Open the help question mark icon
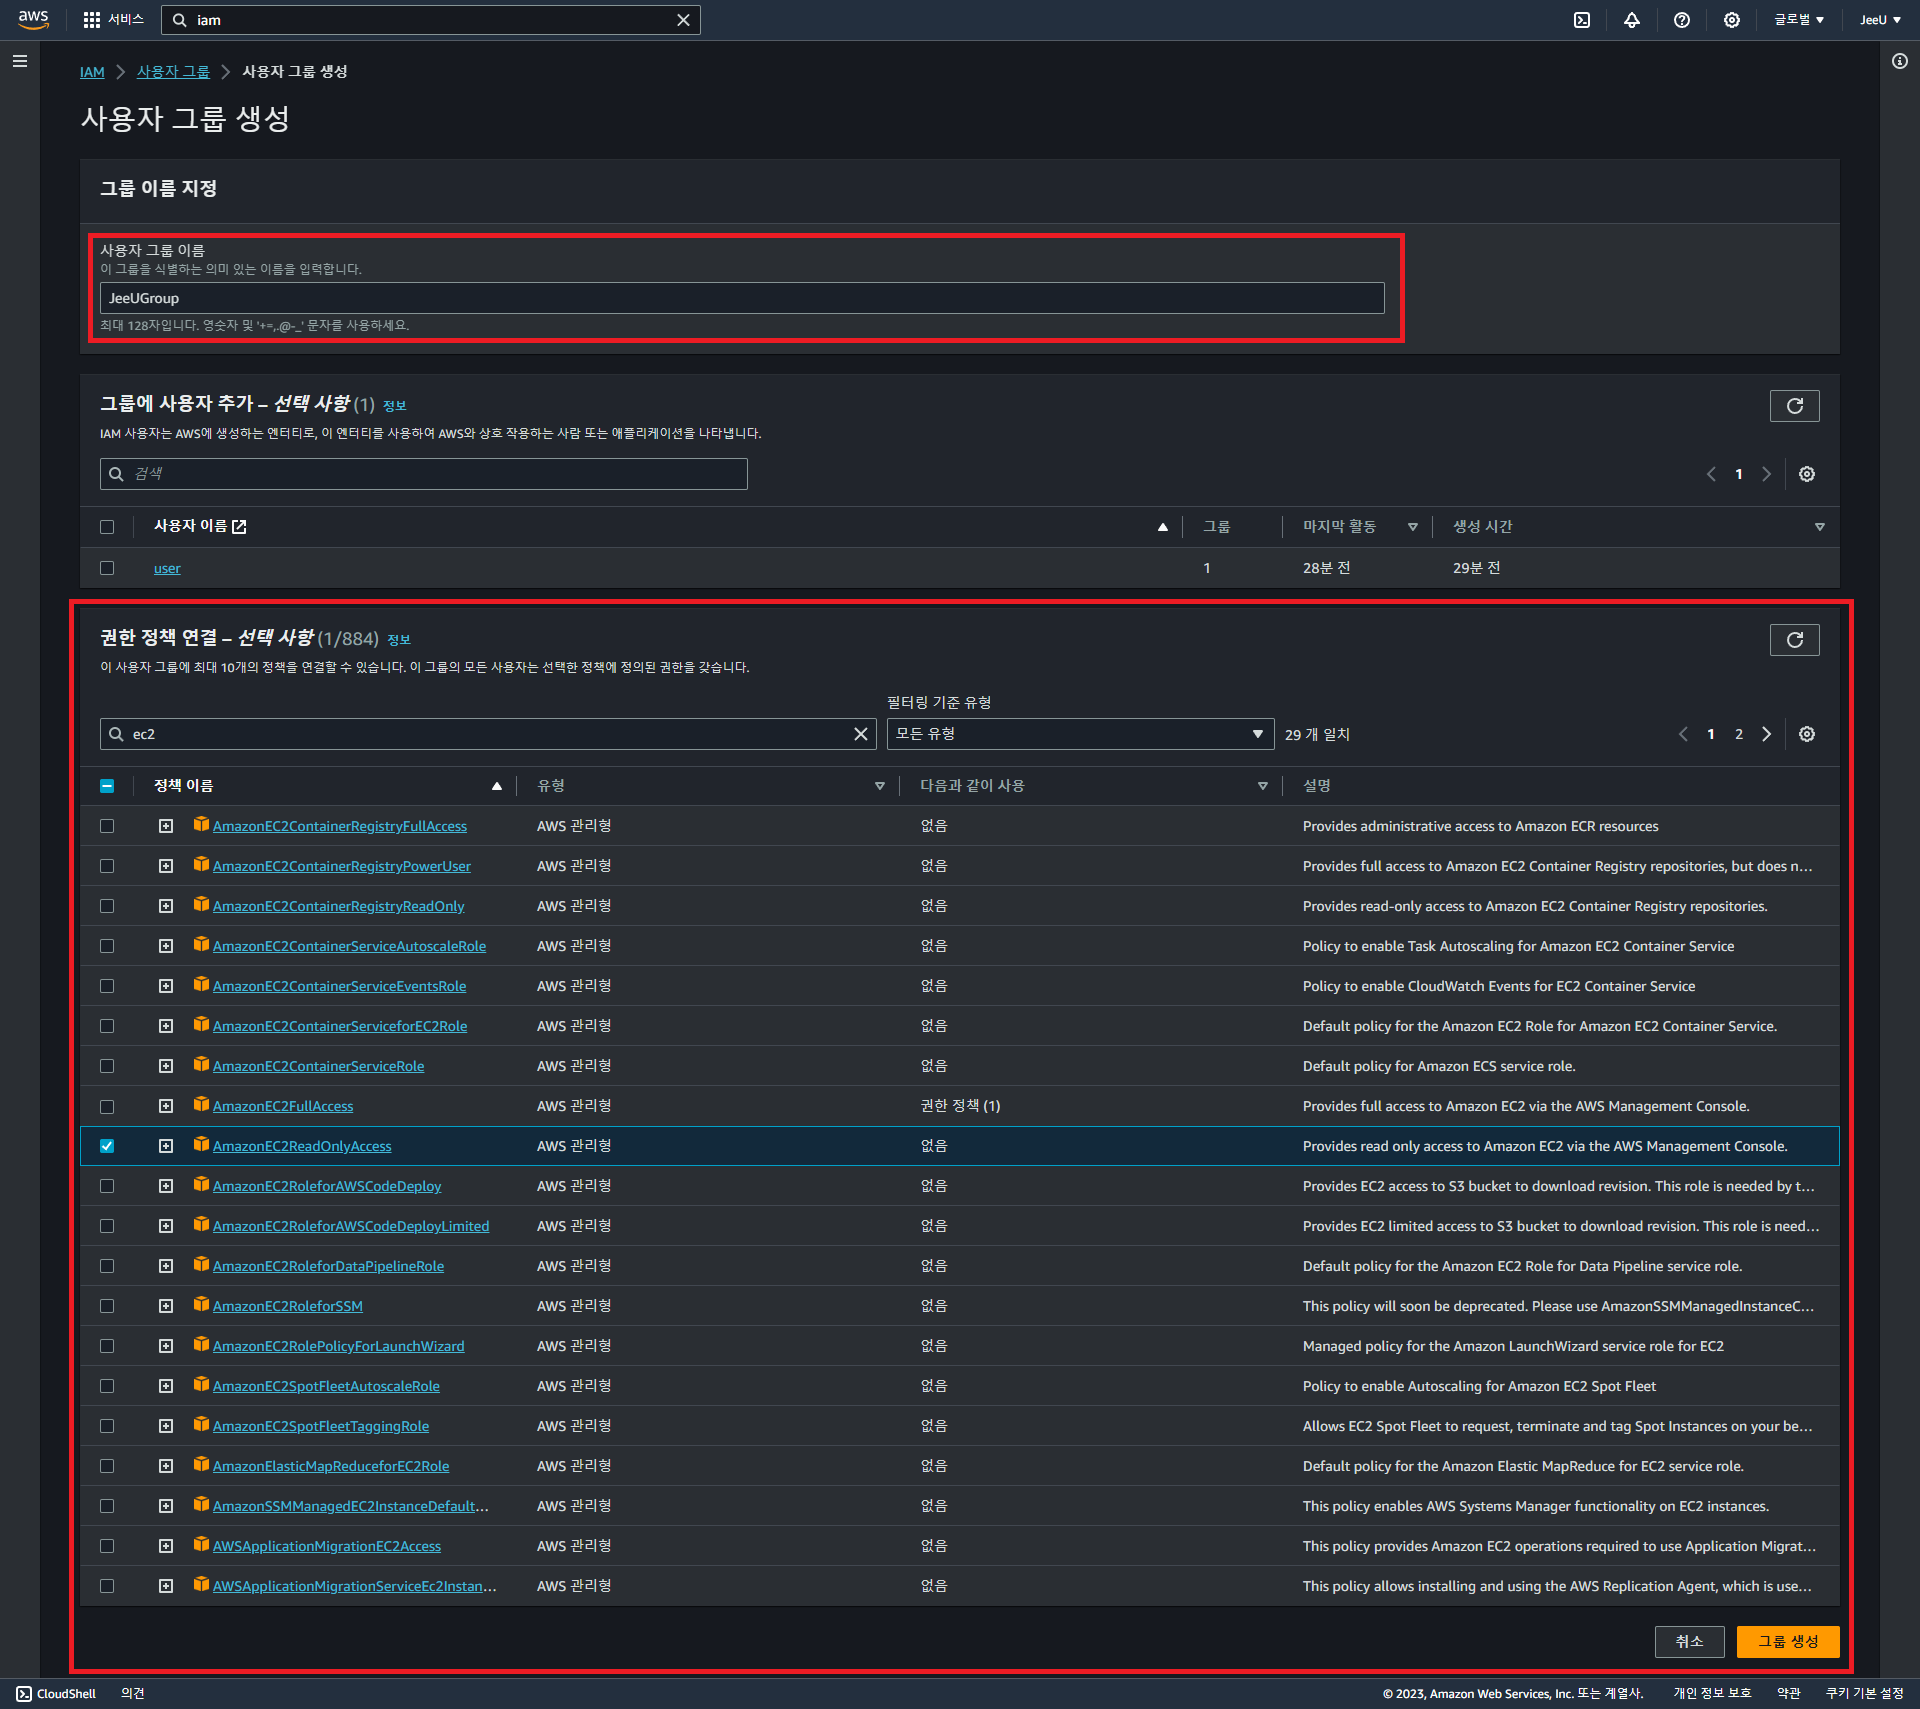Image resolution: width=1920 pixels, height=1709 pixels. (x=1682, y=20)
